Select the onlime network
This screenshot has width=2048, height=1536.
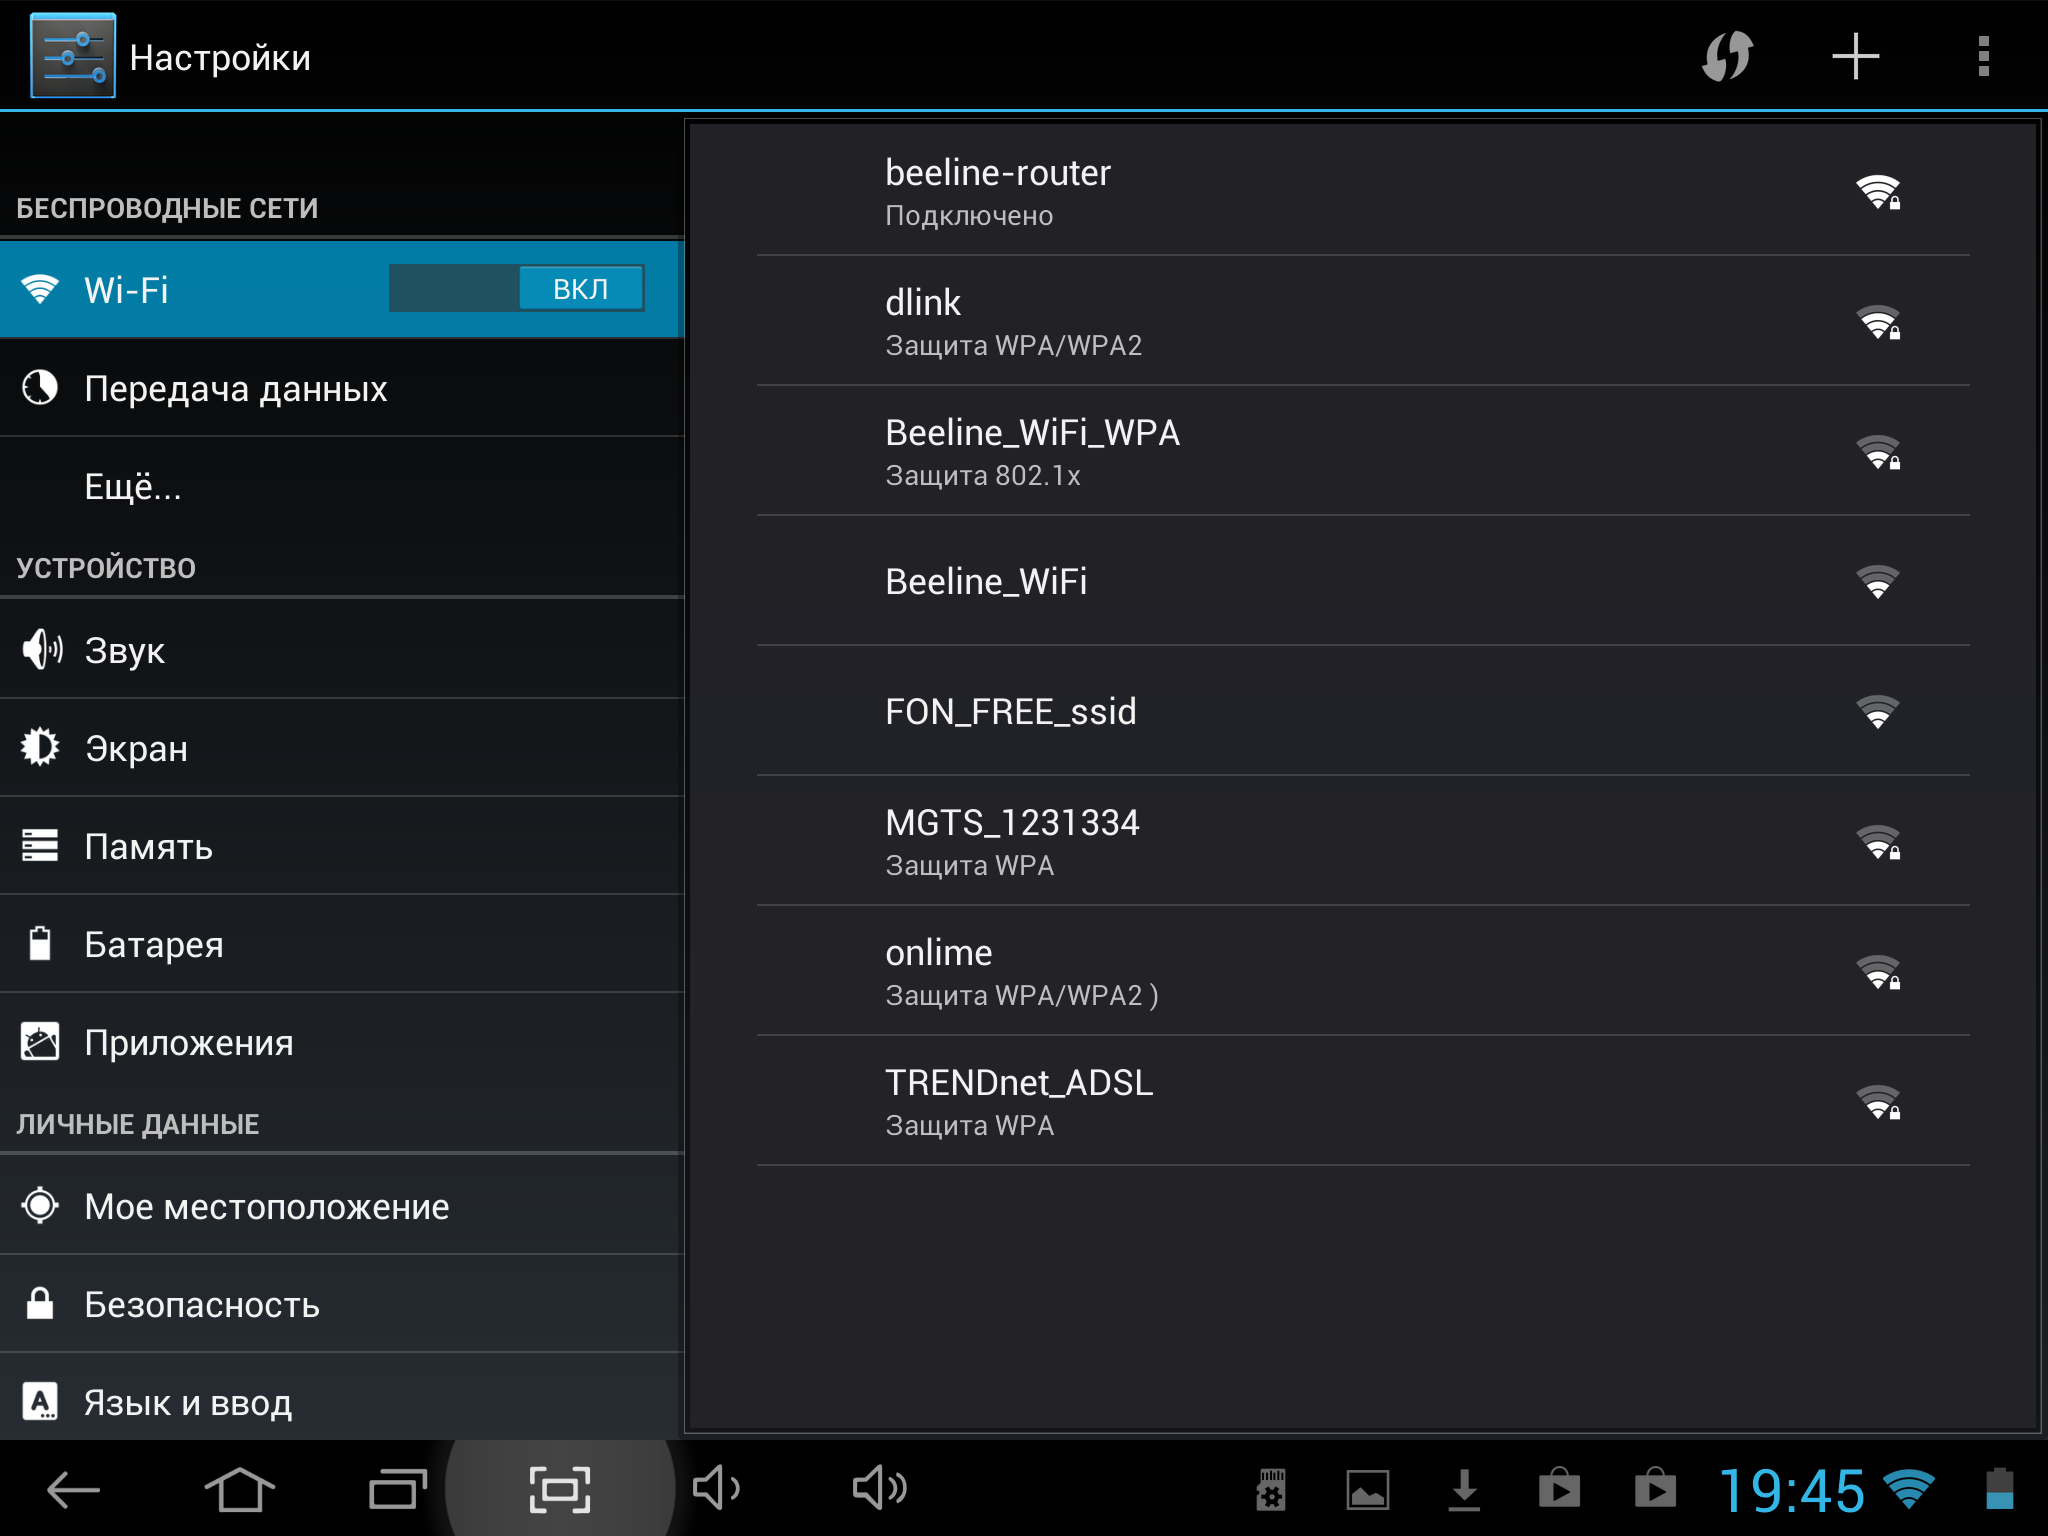click(x=1363, y=971)
